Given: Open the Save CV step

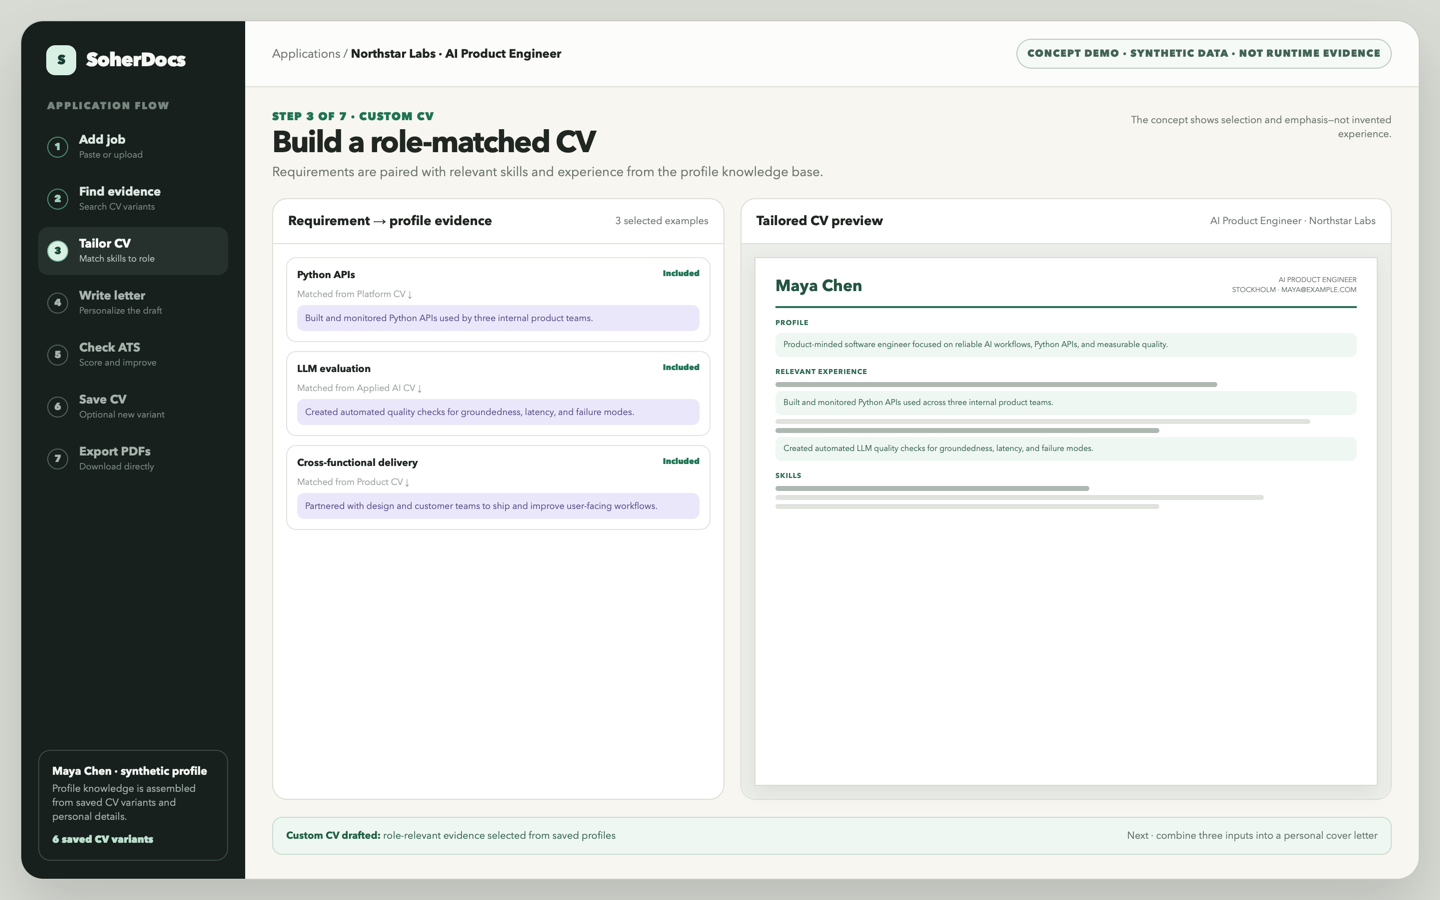Looking at the screenshot, I should (133, 407).
